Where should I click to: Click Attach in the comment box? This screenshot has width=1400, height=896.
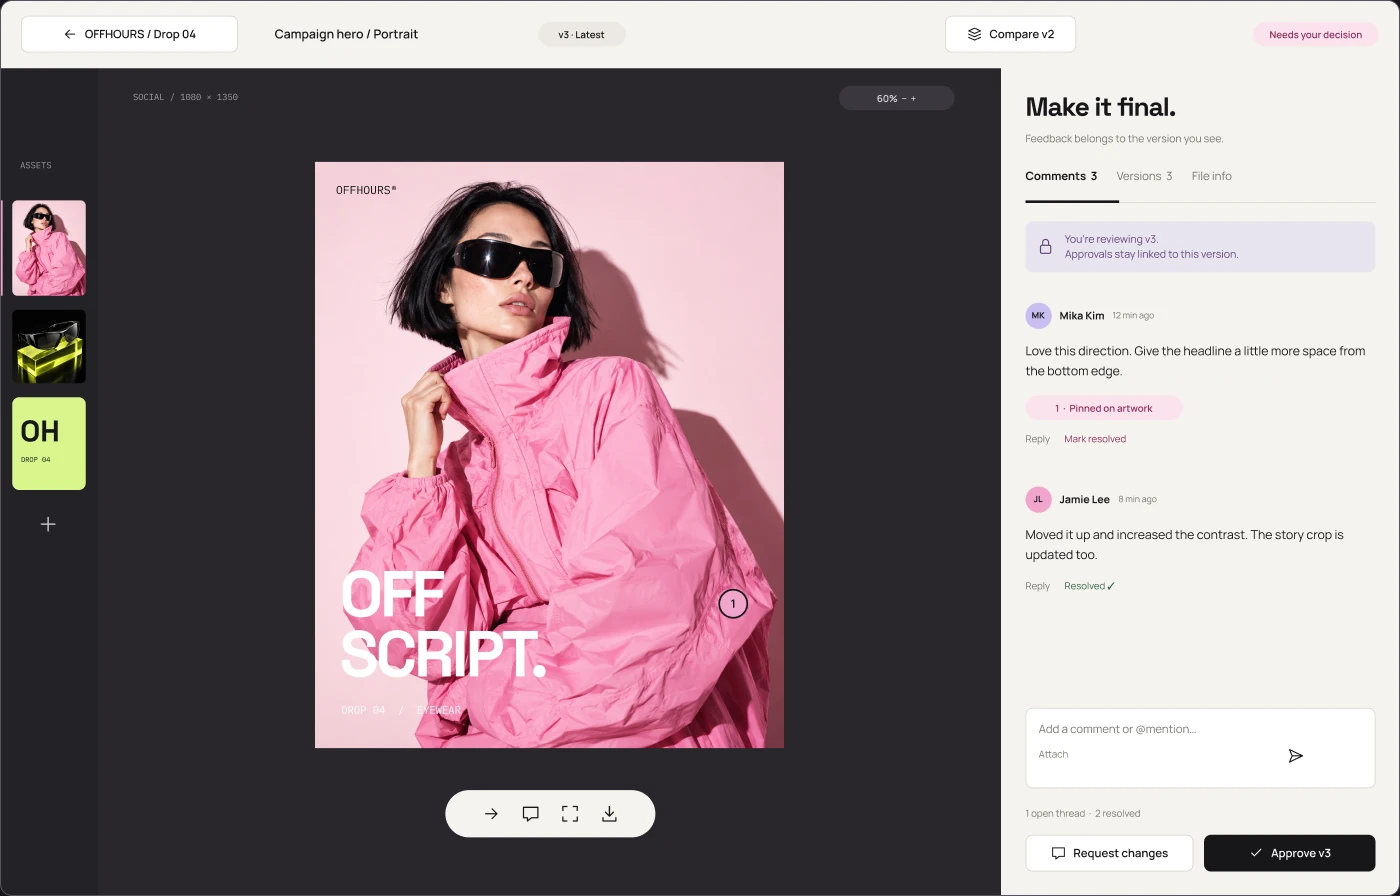click(x=1053, y=754)
